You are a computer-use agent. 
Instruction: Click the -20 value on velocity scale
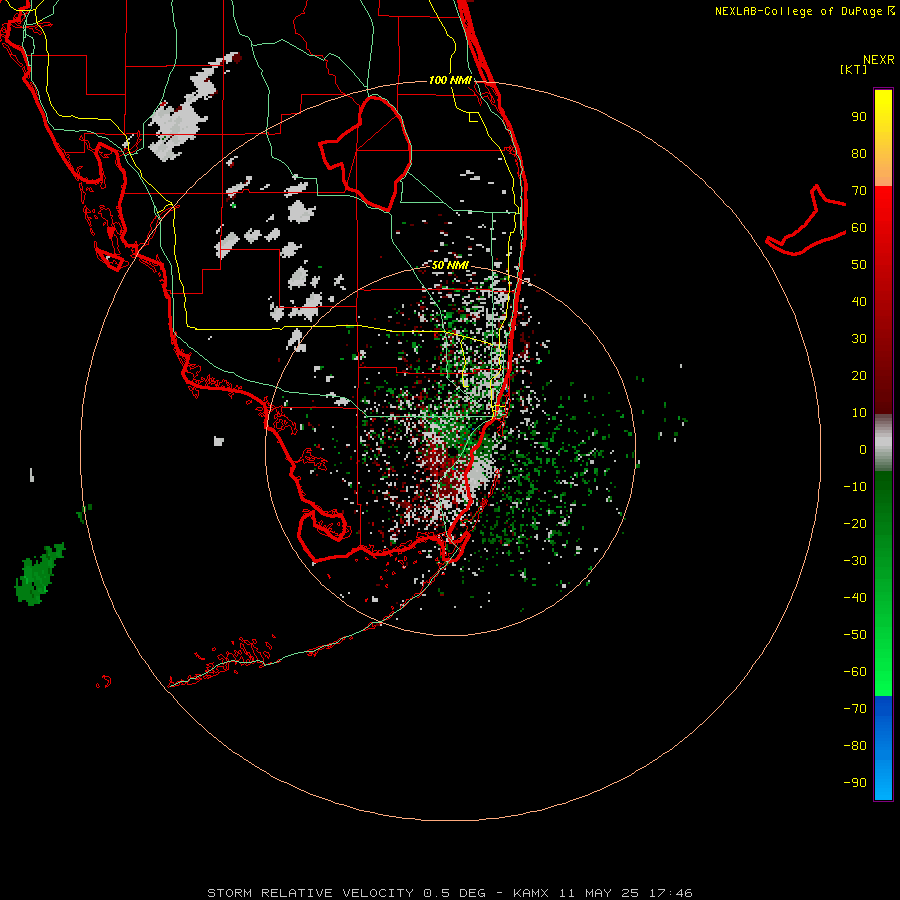855,523
